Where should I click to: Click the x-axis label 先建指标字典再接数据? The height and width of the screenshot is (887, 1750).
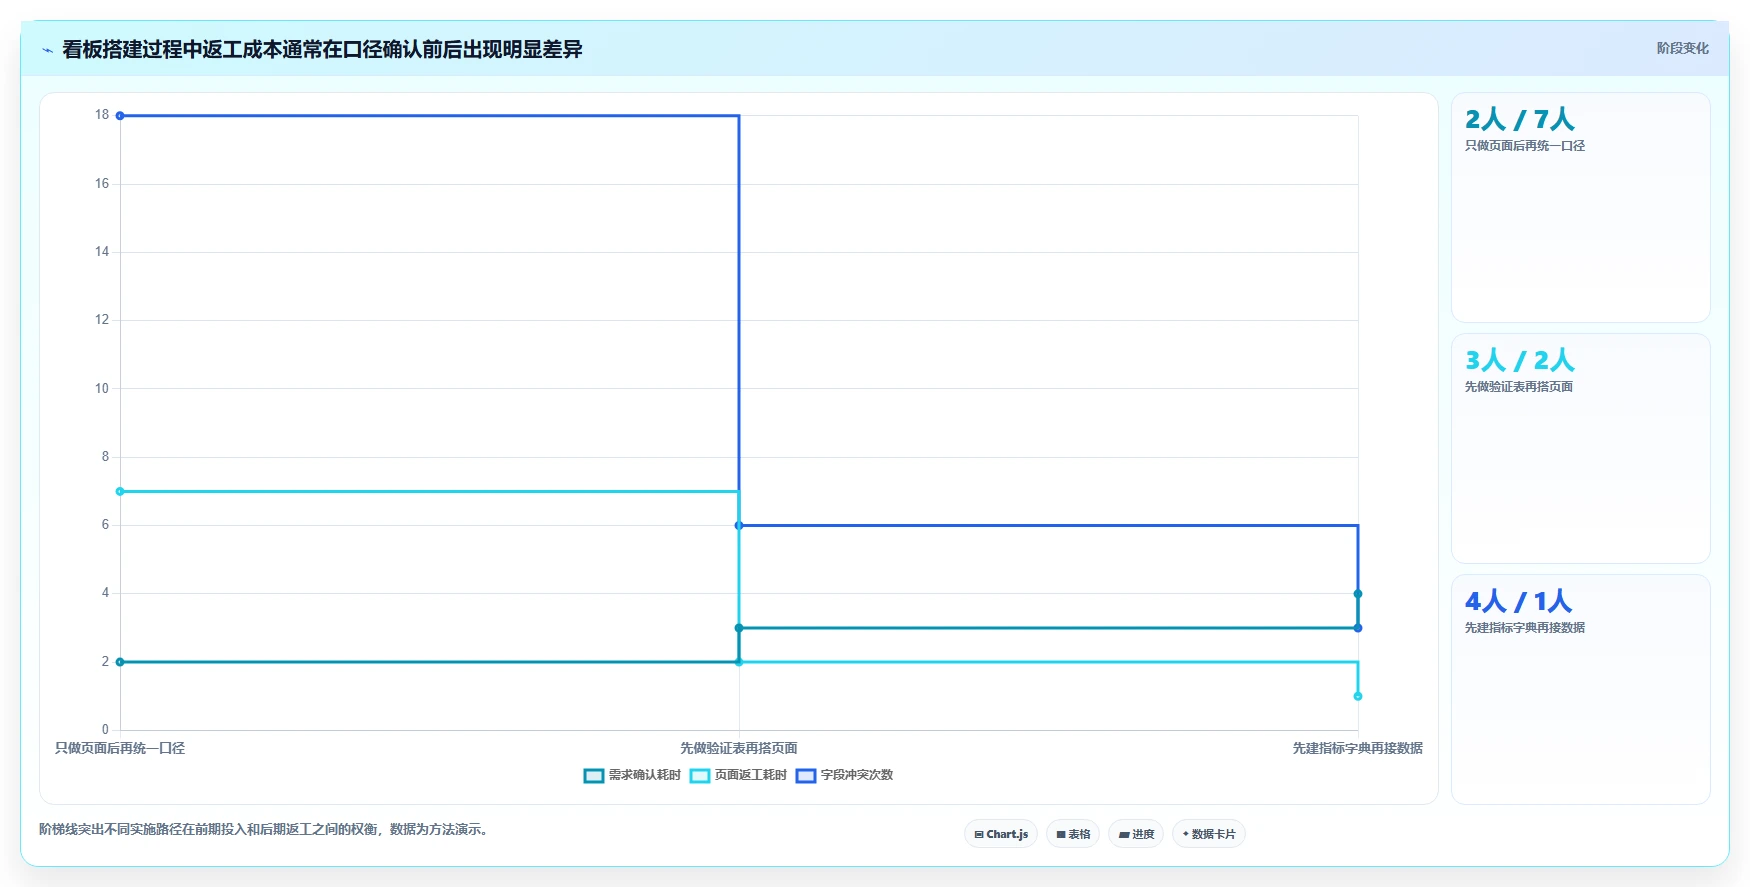click(x=1358, y=748)
